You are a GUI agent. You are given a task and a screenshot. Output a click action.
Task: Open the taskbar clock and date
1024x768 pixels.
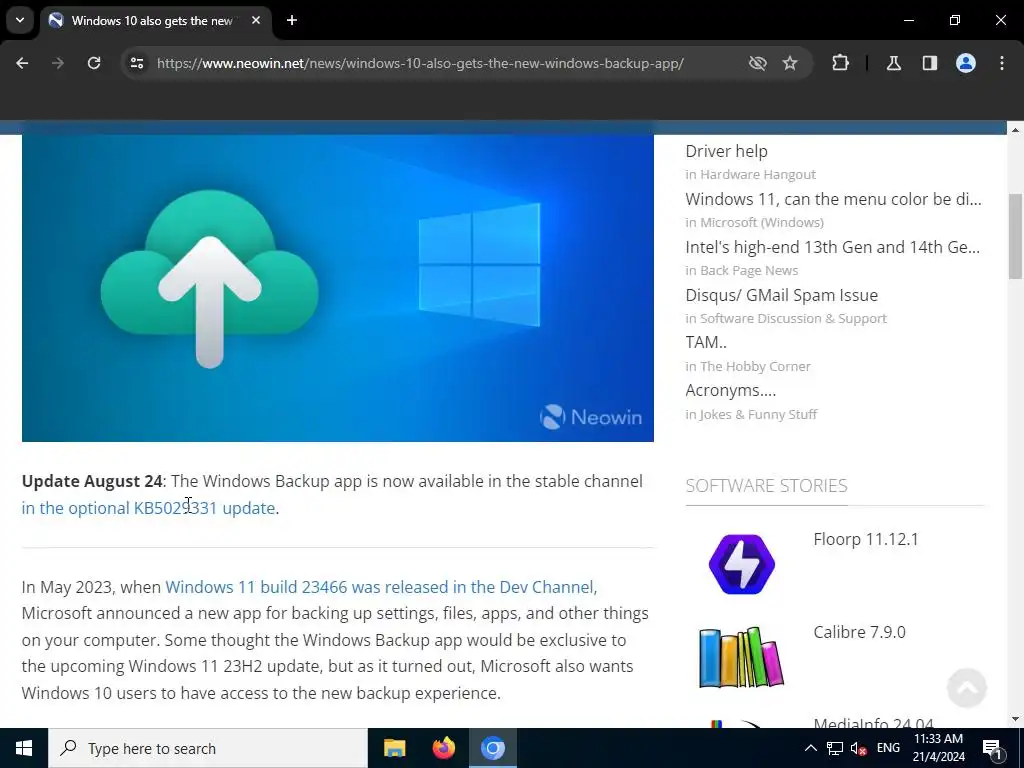(938, 748)
